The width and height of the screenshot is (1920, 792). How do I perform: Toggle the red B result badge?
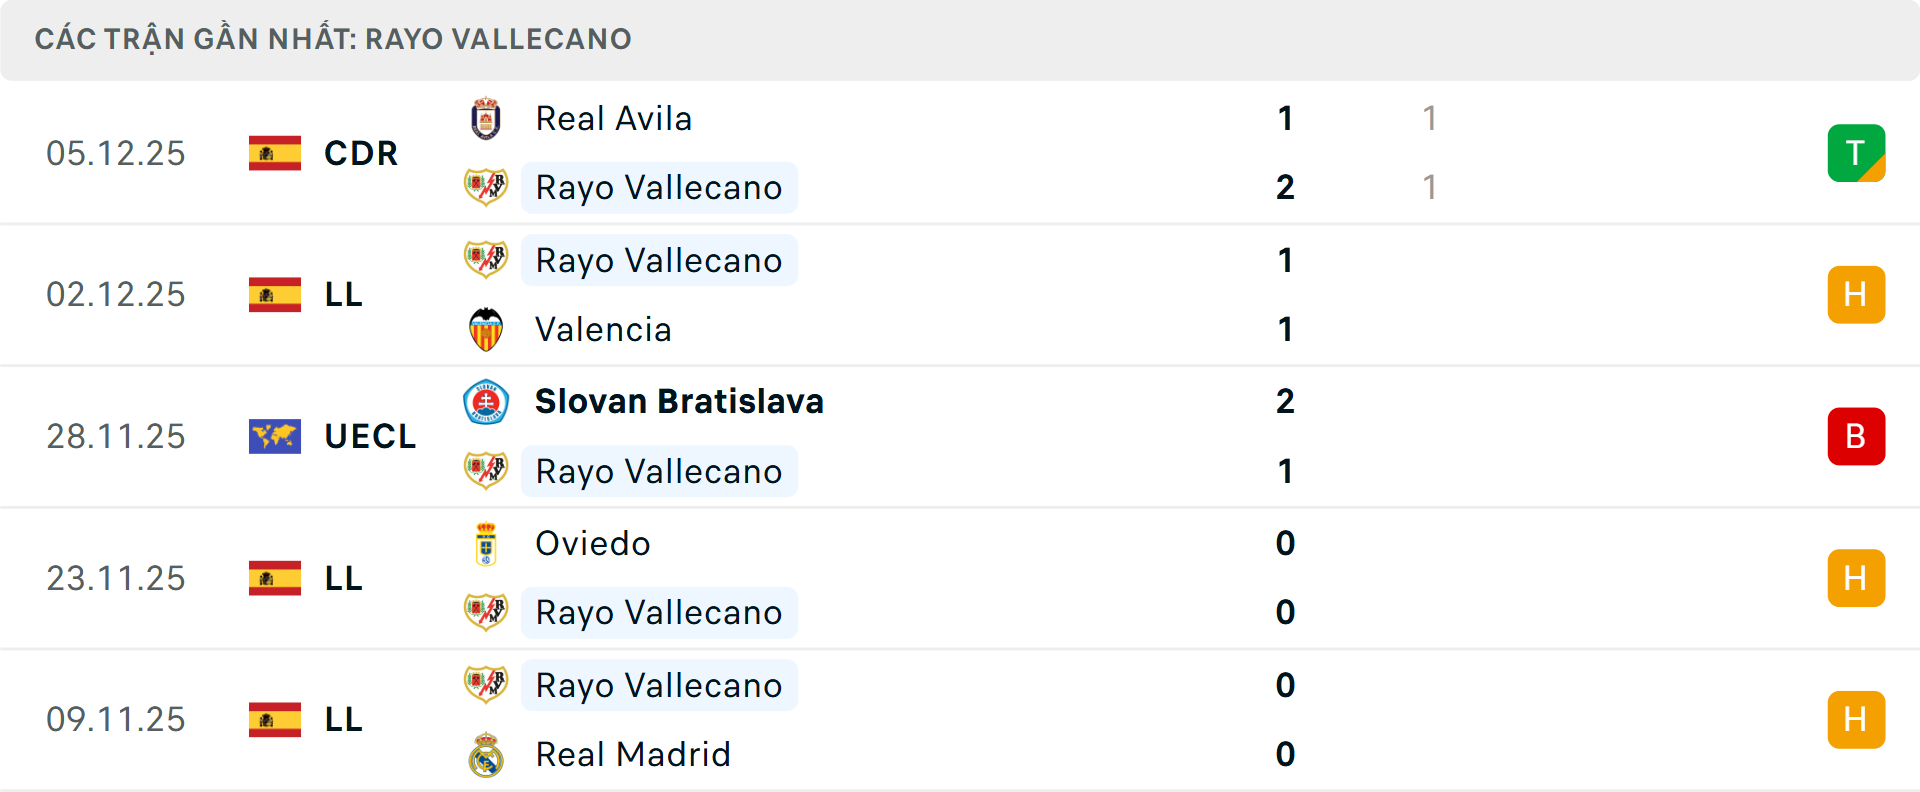pos(1856,436)
